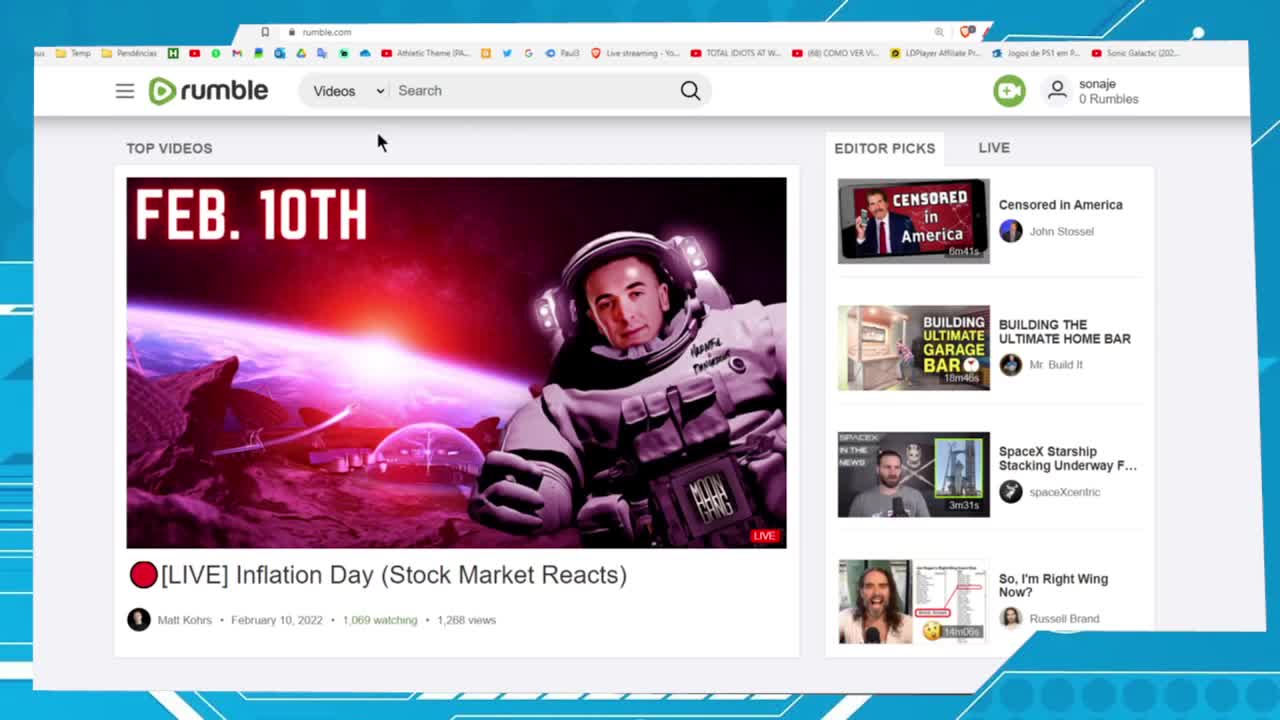Open the blue OneDrive cloud bookmark
This screenshot has height=720, width=1280.
click(x=365, y=53)
